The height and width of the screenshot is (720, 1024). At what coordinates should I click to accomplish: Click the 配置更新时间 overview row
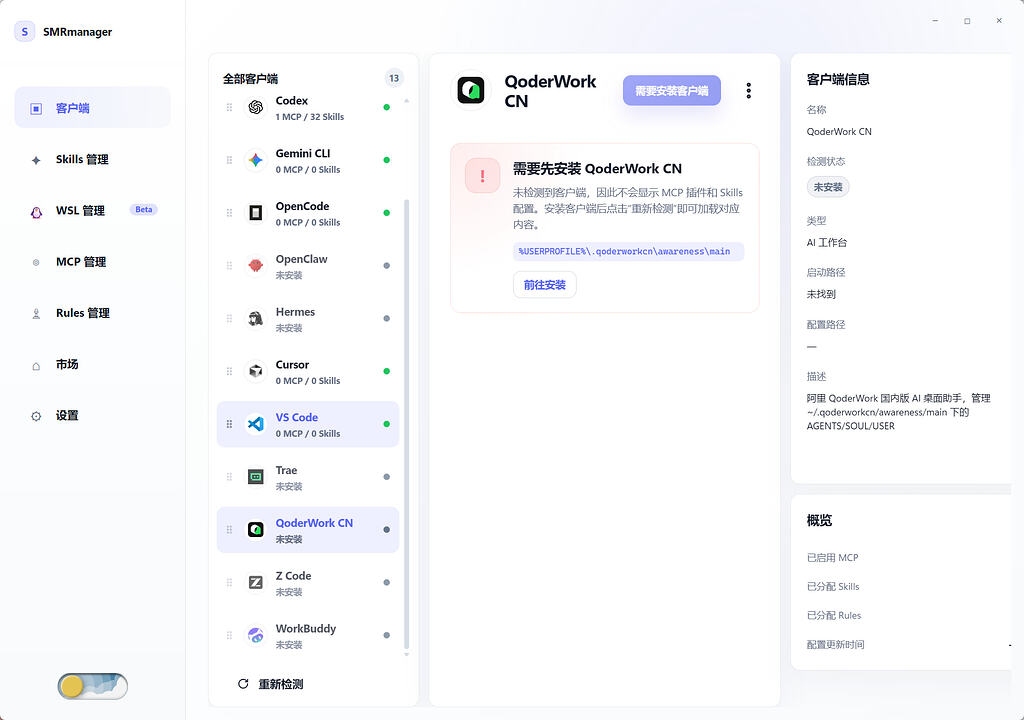(909, 645)
